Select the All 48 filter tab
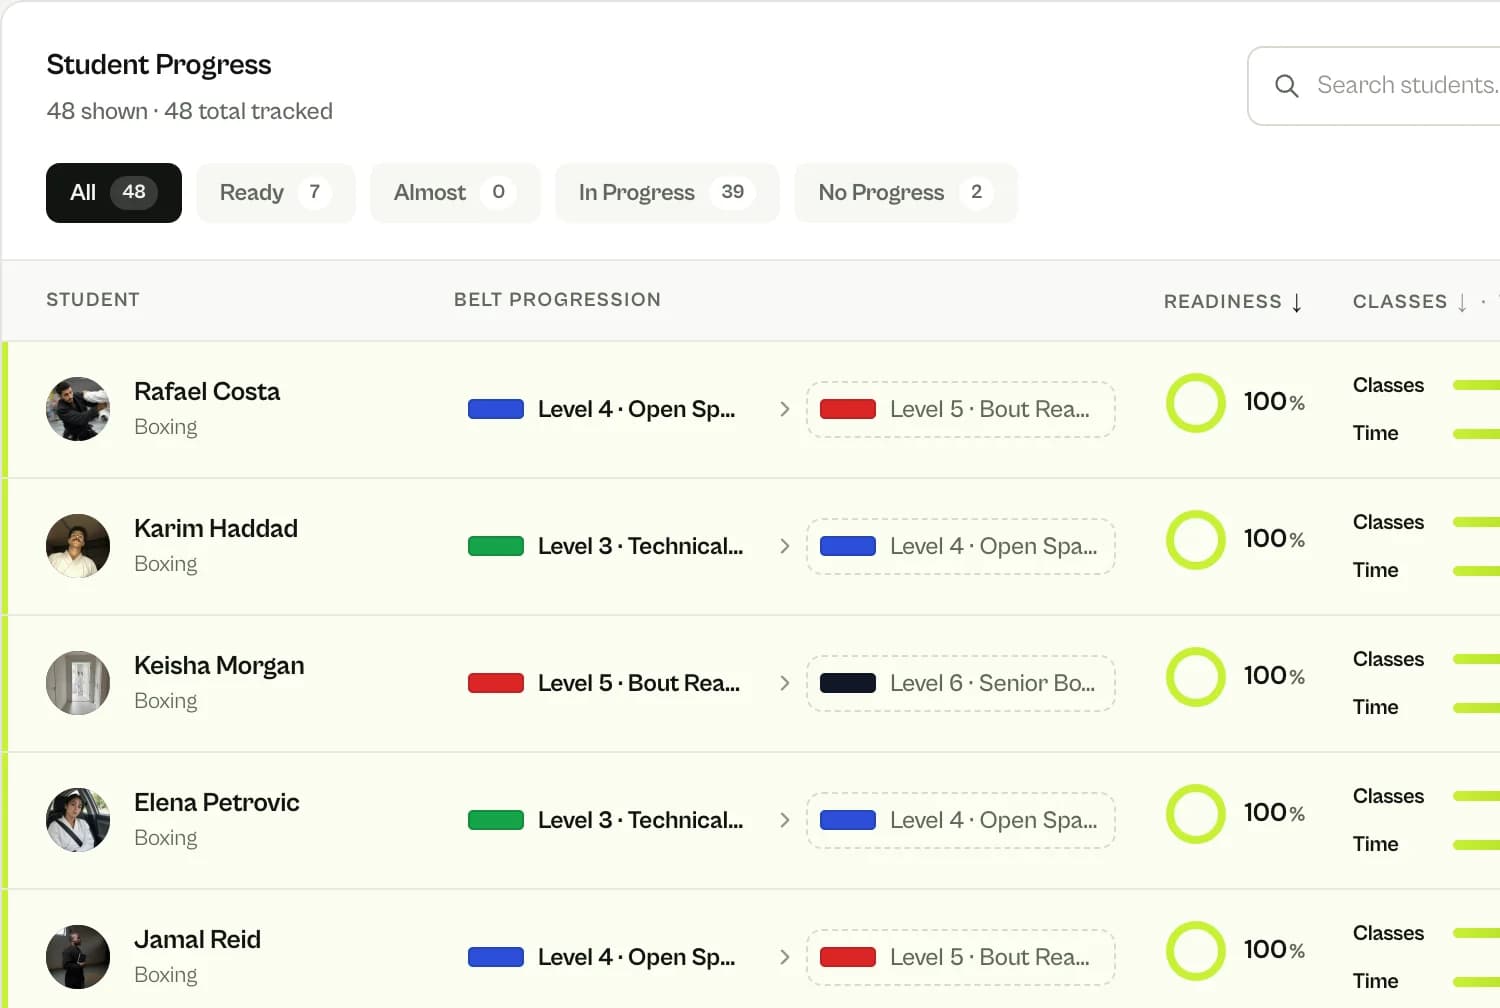 click(x=114, y=192)
